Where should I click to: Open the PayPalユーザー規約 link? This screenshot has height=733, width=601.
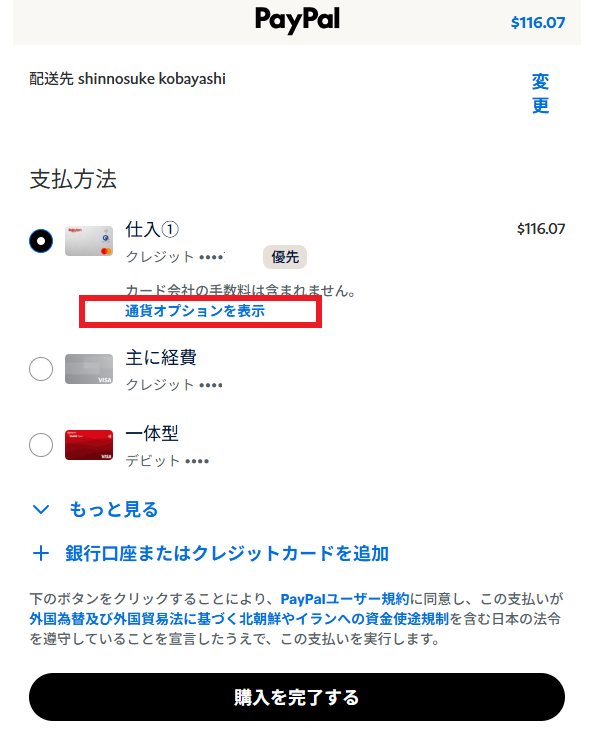point(345,599)
